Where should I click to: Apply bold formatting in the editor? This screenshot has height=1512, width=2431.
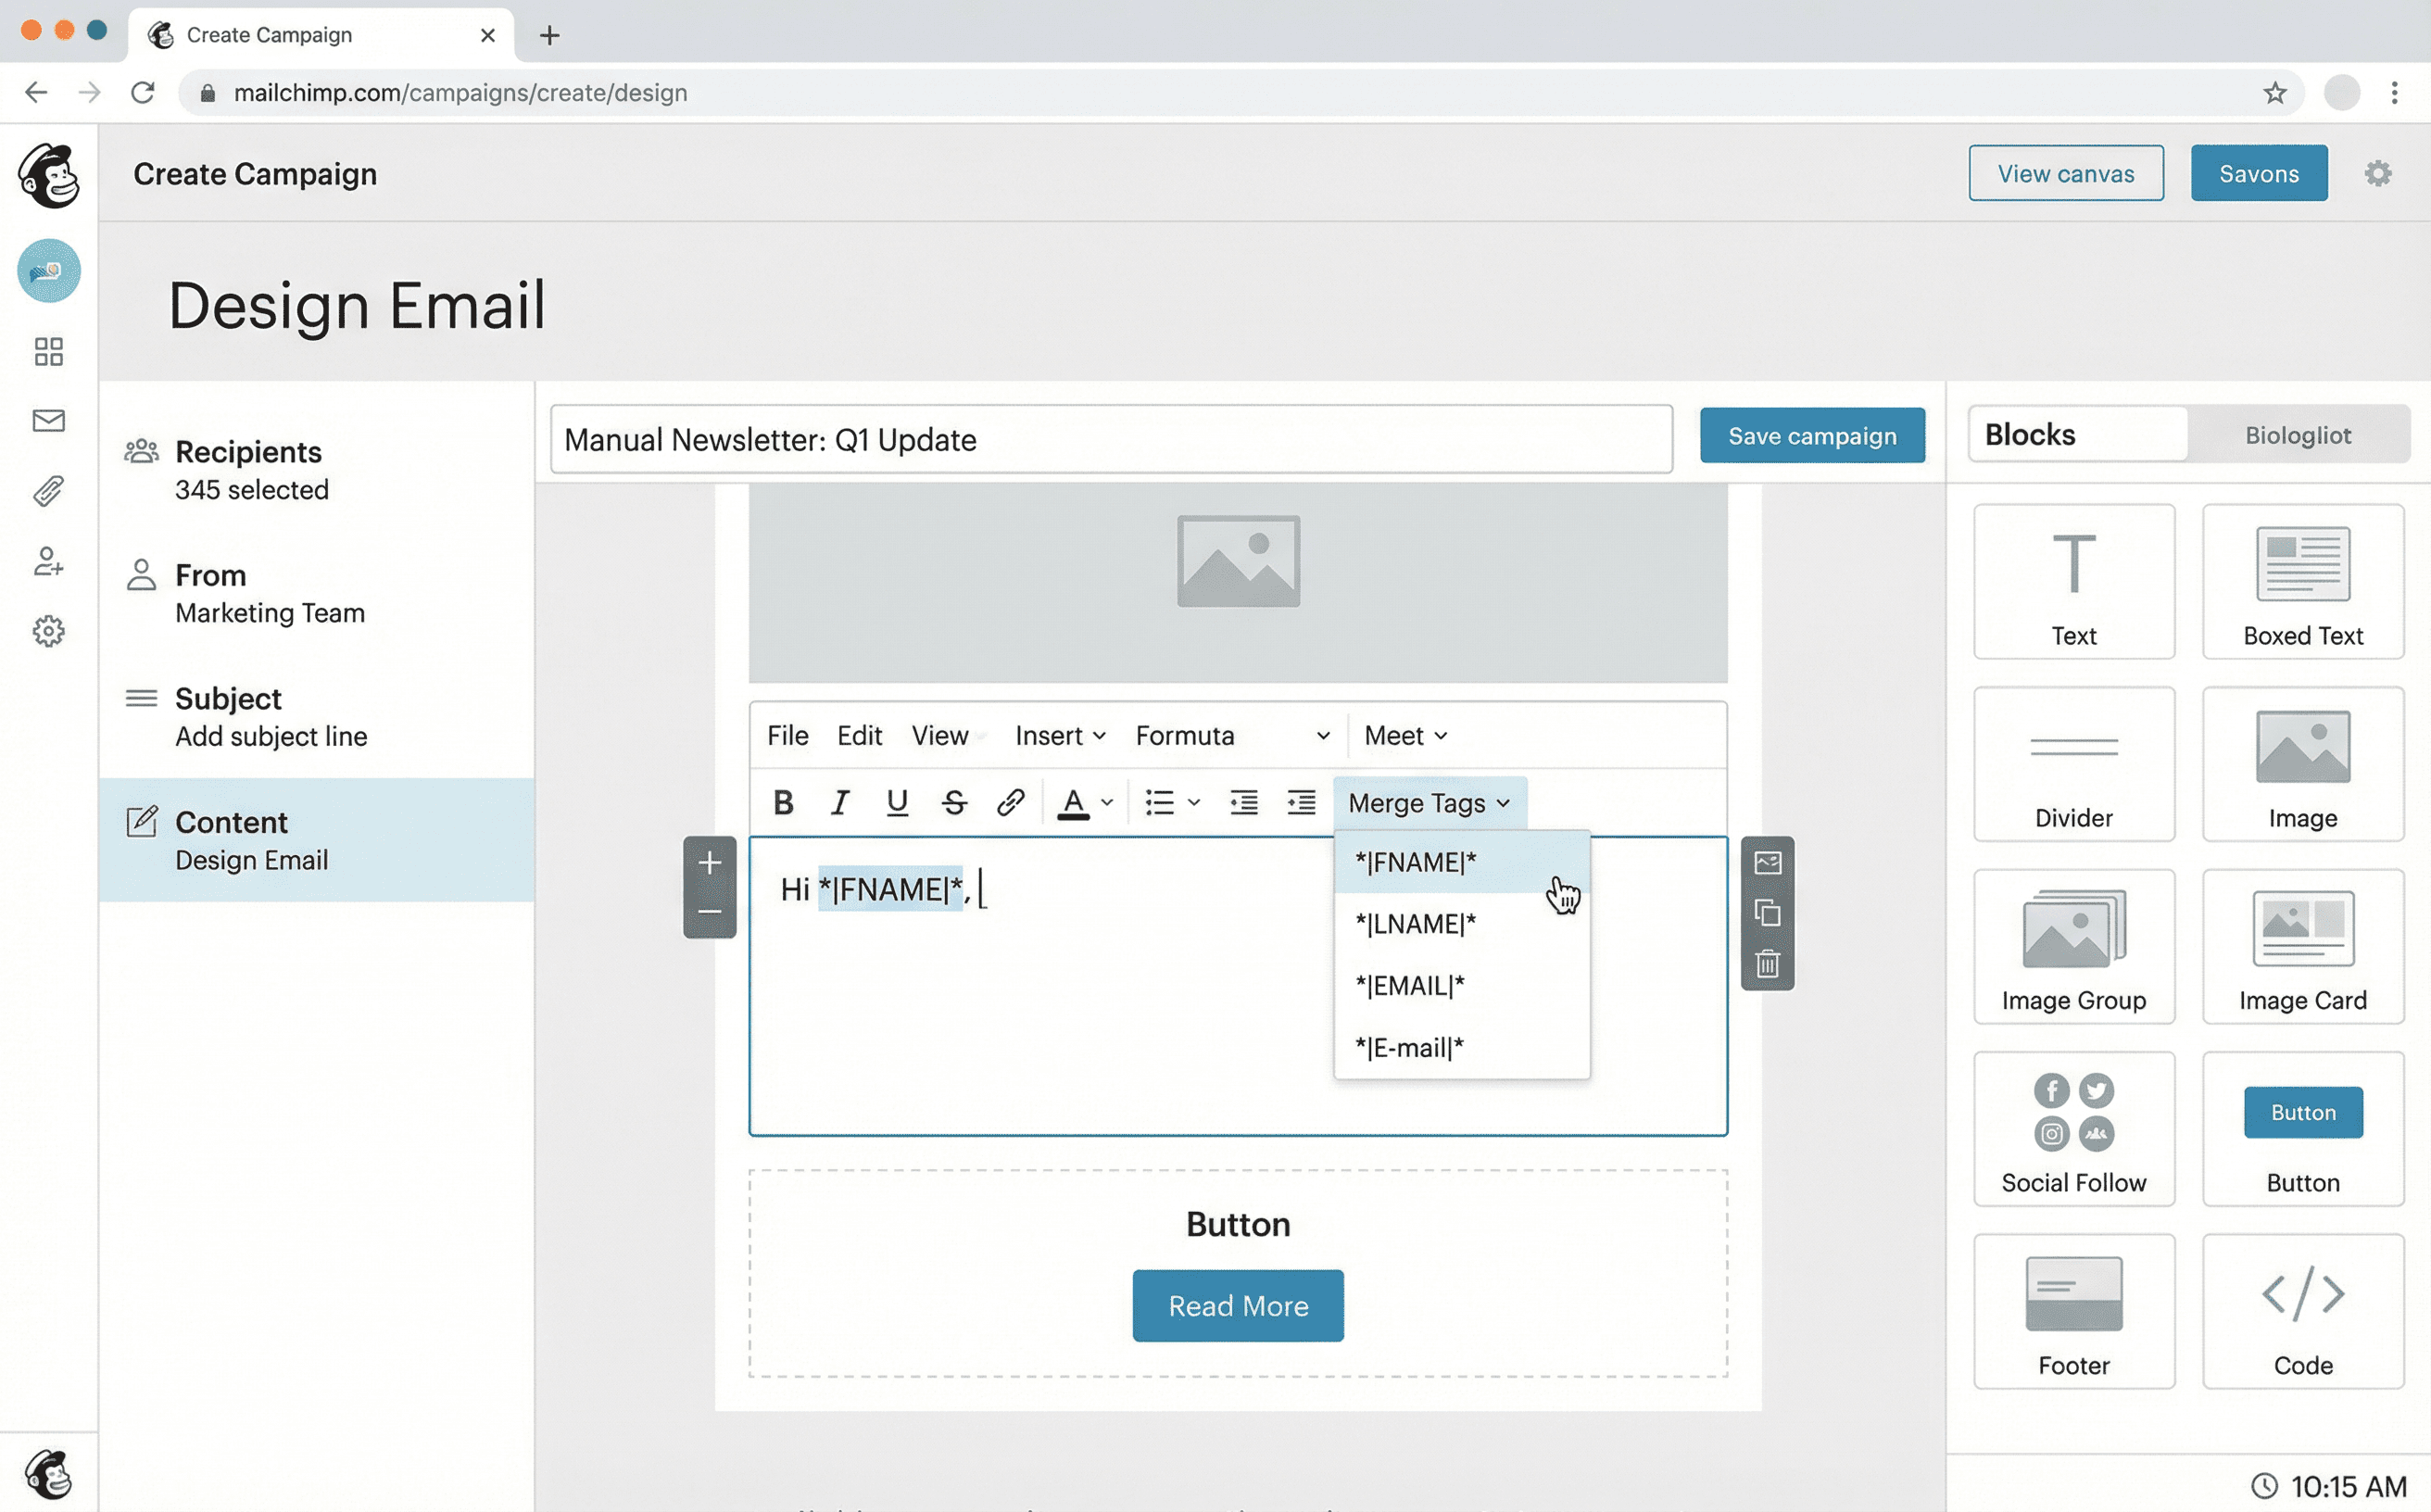pyautogui.click(x=784, y=801)
